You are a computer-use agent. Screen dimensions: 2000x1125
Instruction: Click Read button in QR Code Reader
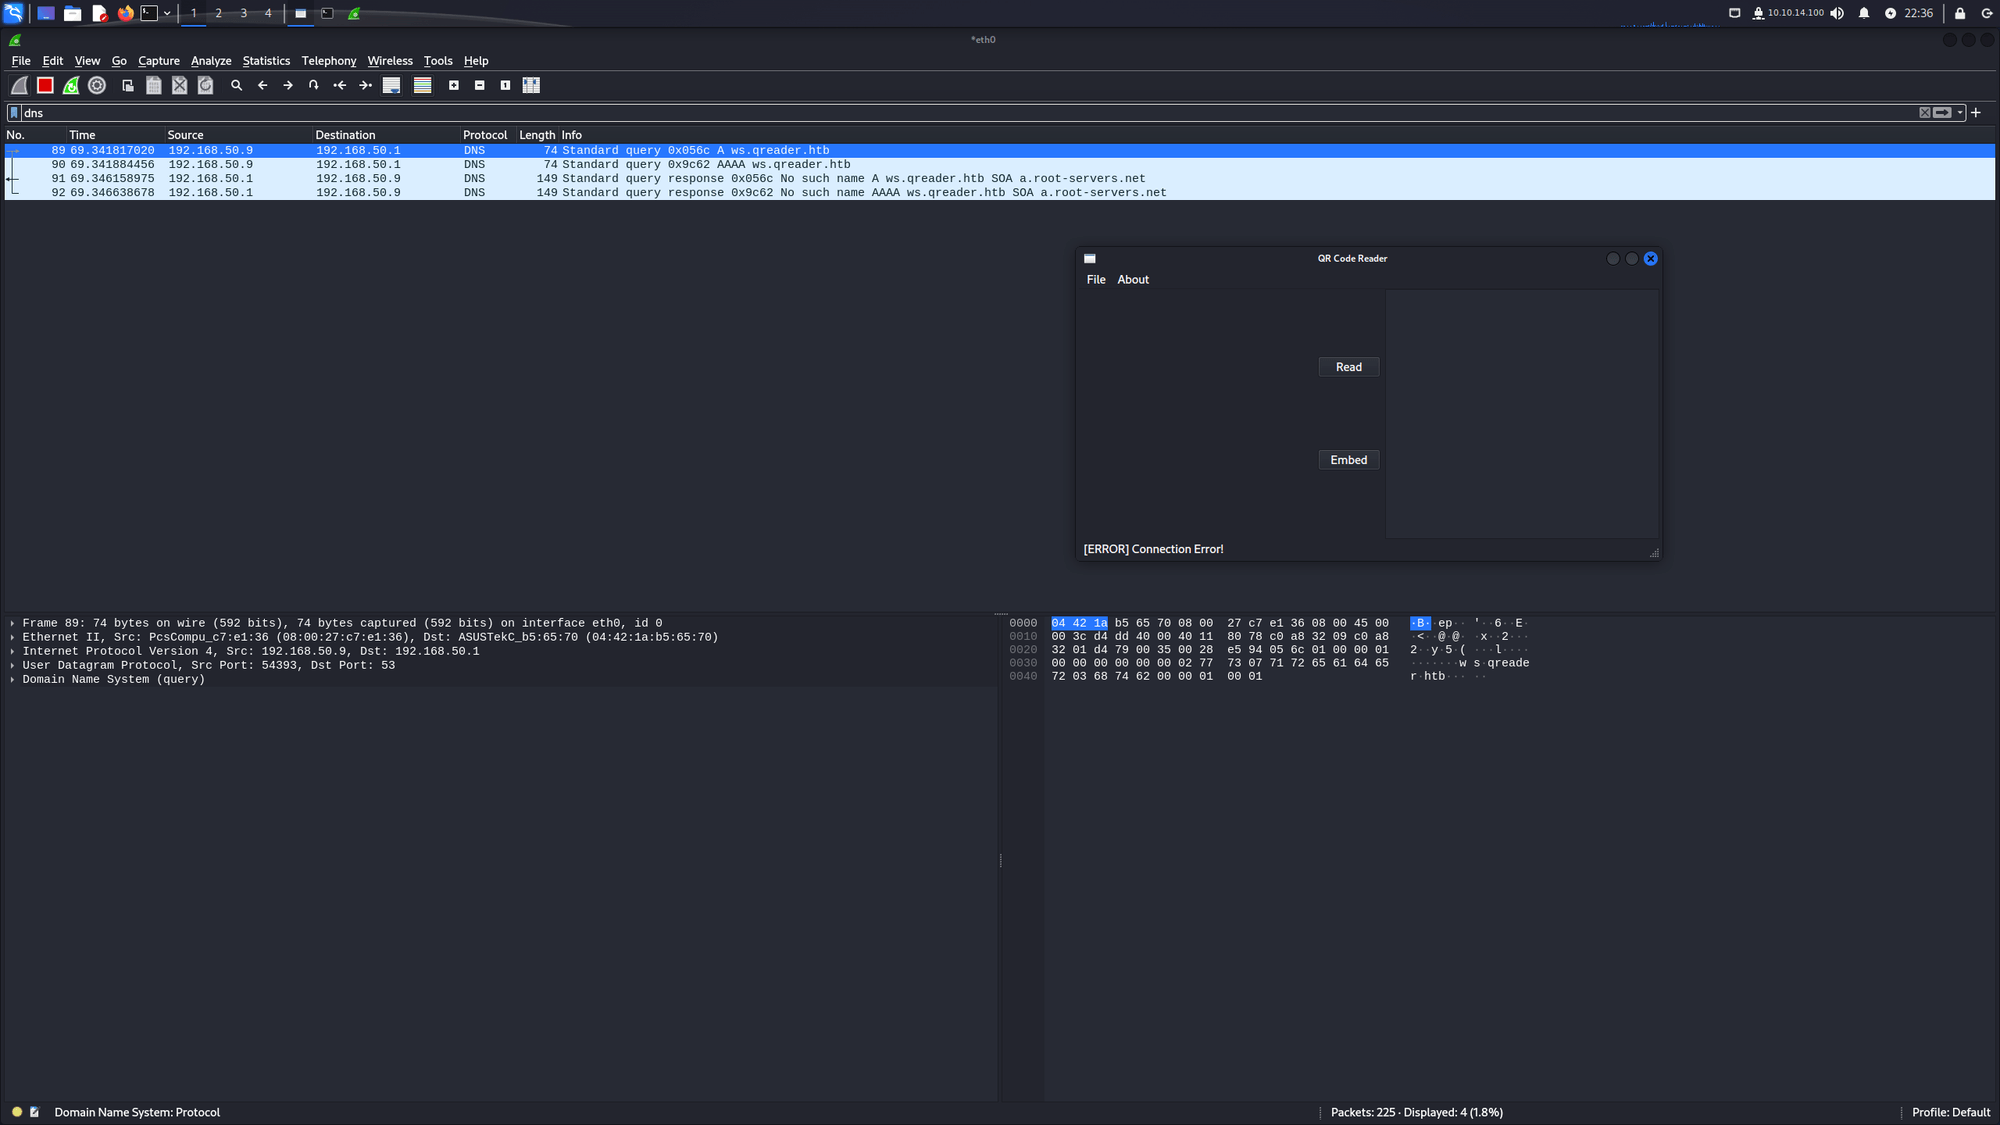[1348, 367]
